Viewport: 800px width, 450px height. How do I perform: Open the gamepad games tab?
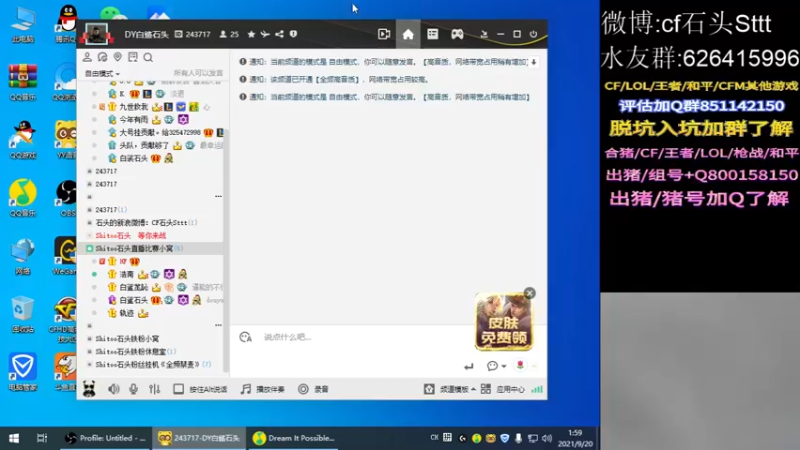457,34
